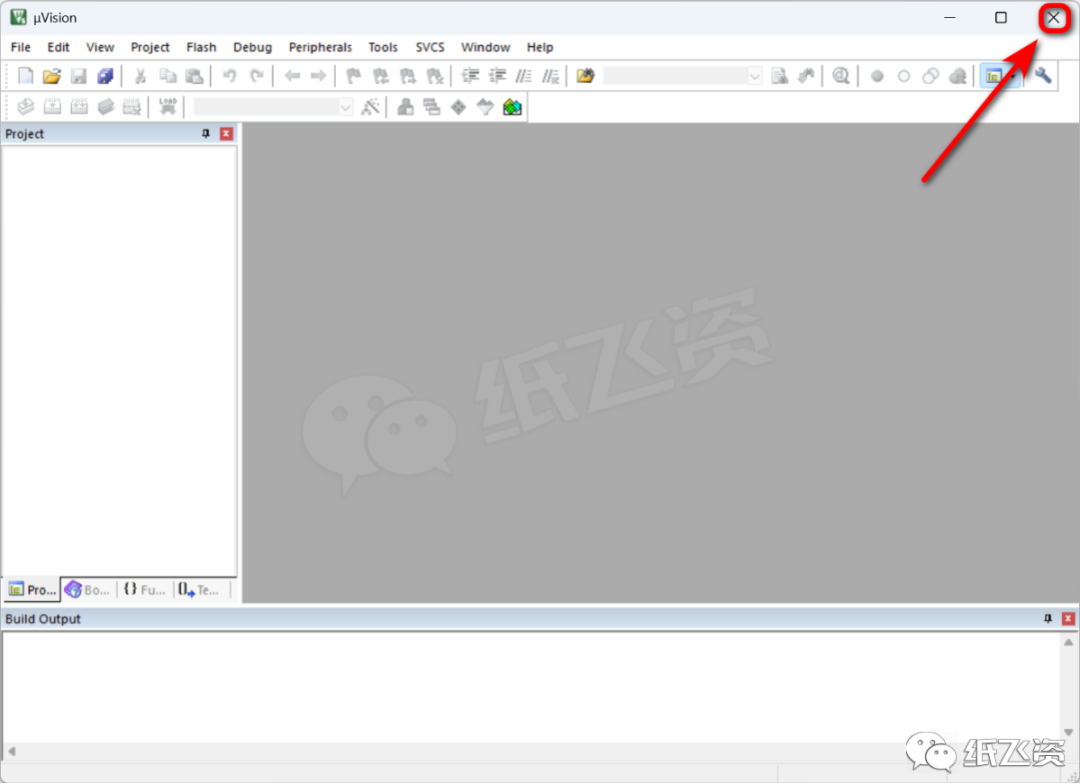1080x784 pixels.
Task: Open the Edit menu
Action: [x=59, y=47]
